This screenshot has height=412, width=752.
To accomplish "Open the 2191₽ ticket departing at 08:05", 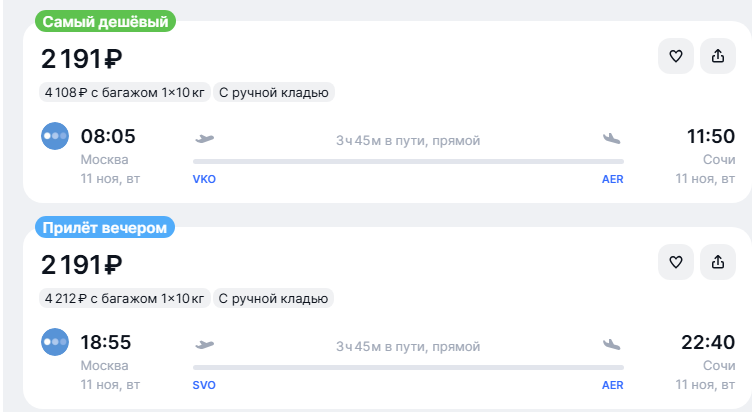I will [x=388, y=112].
